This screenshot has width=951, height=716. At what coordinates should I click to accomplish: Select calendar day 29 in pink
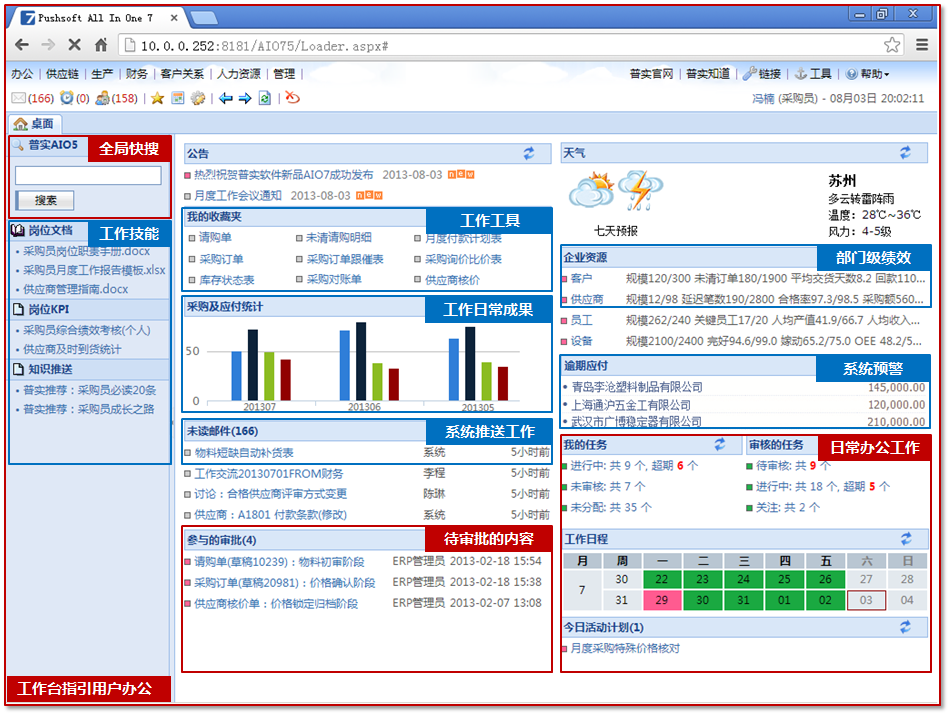pyautogui.click(x=662, y=600)
